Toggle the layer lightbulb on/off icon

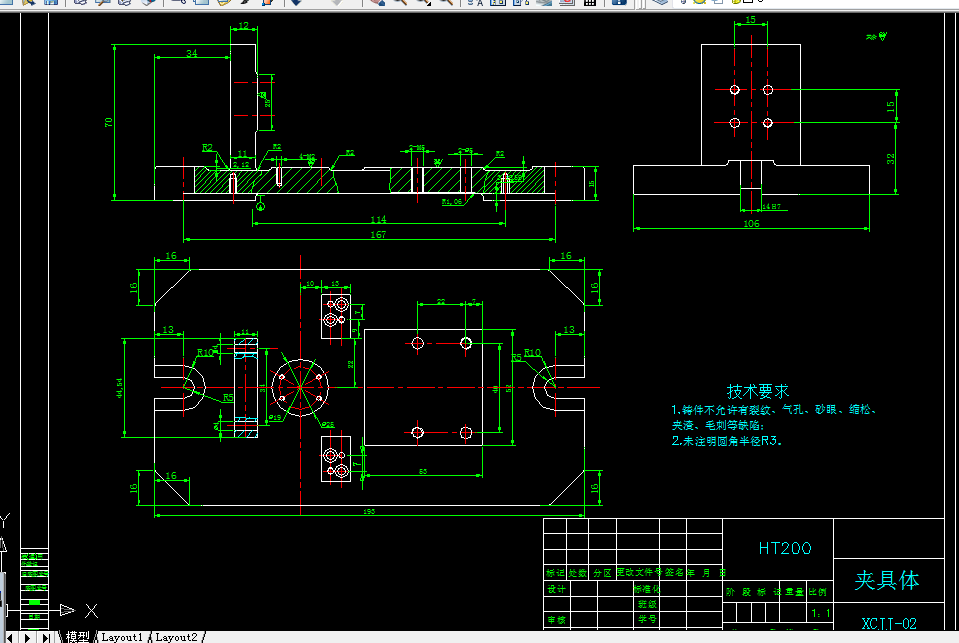click(x=683, y=2)
